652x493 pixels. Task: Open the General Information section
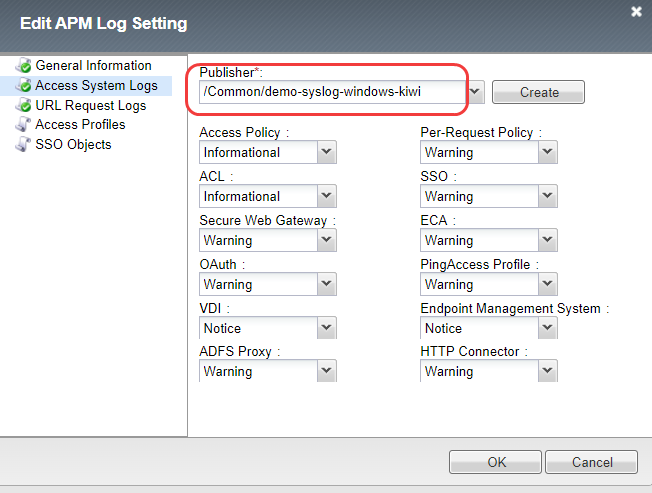pos(93,66)
